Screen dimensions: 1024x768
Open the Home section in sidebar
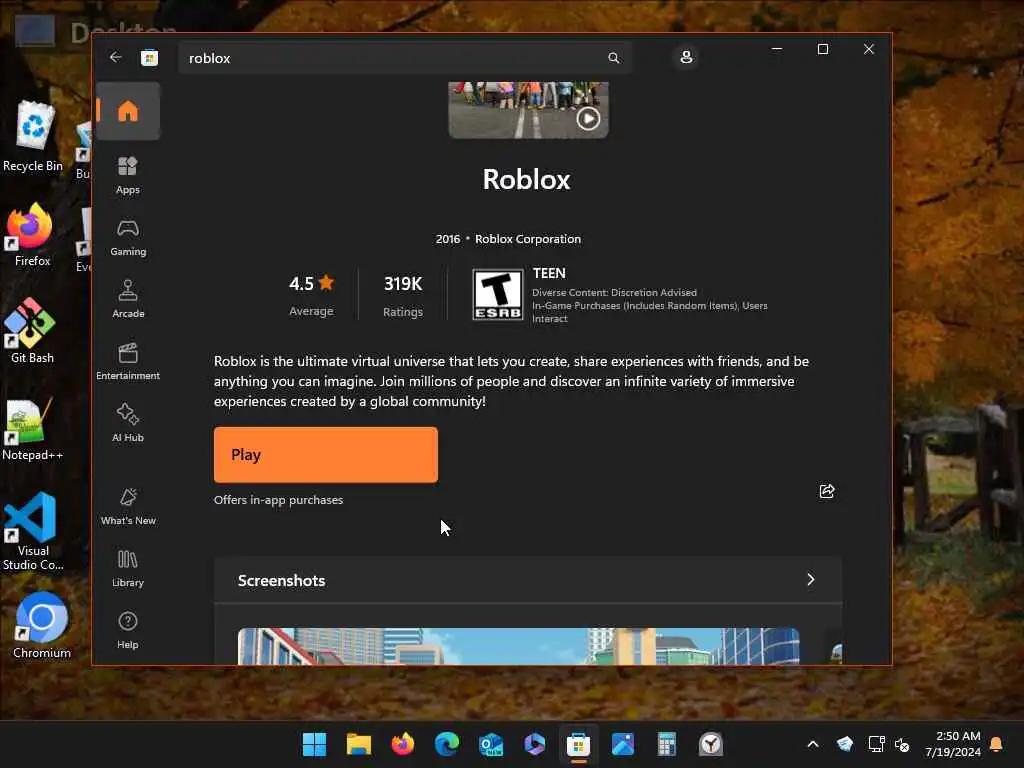pos(128,111)
